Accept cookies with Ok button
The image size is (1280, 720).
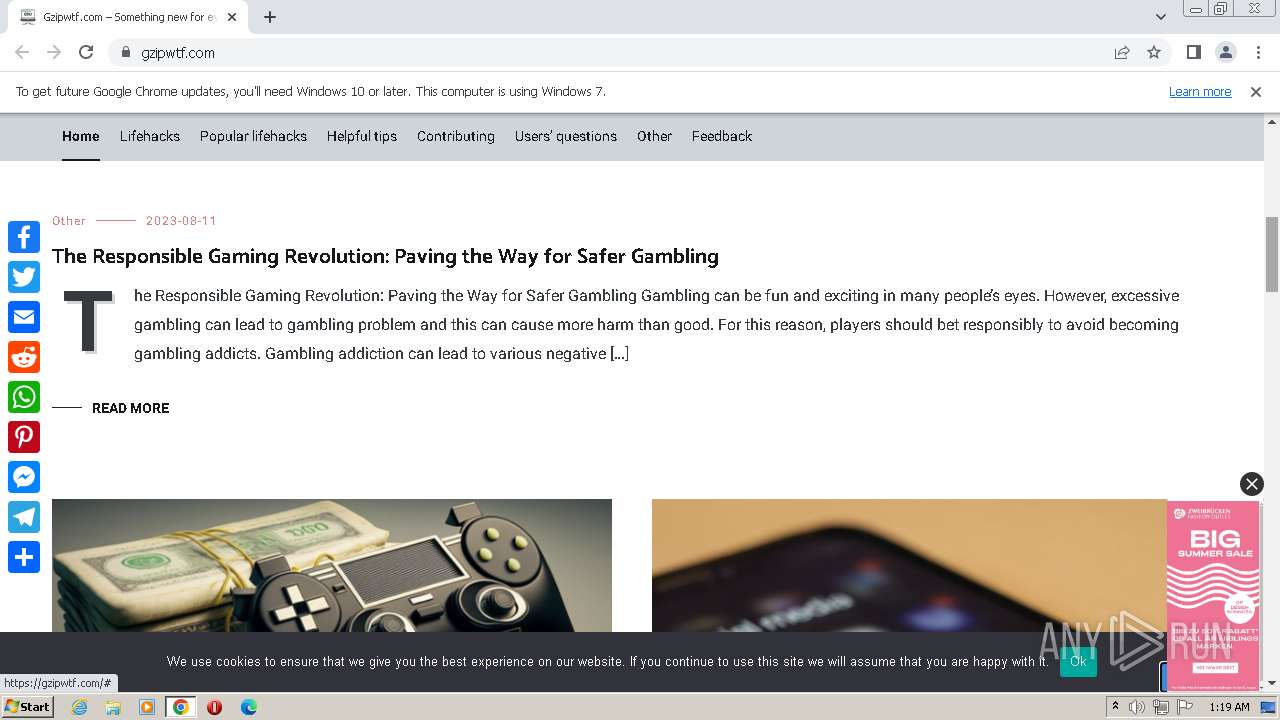1078,661
